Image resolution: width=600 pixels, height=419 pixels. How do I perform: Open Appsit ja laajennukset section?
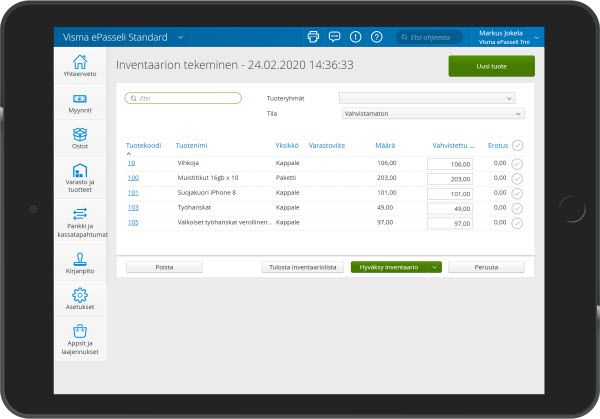[x=80, y=340]
